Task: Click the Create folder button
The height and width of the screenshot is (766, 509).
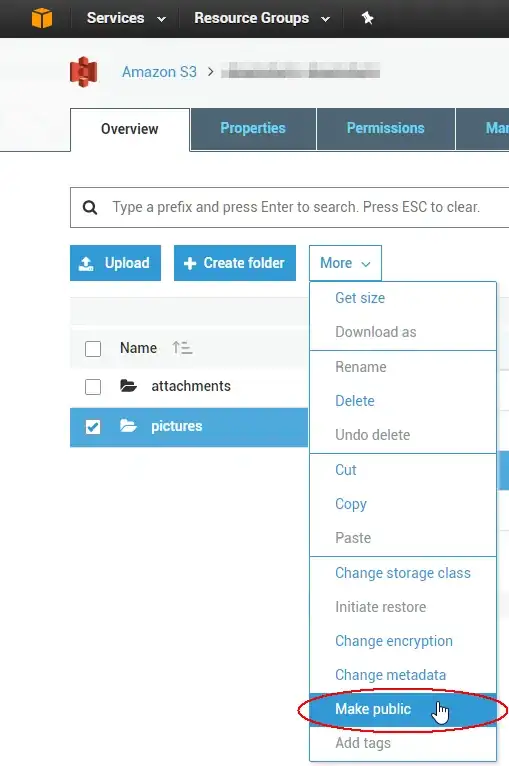Action: click(x=235, y=263)
